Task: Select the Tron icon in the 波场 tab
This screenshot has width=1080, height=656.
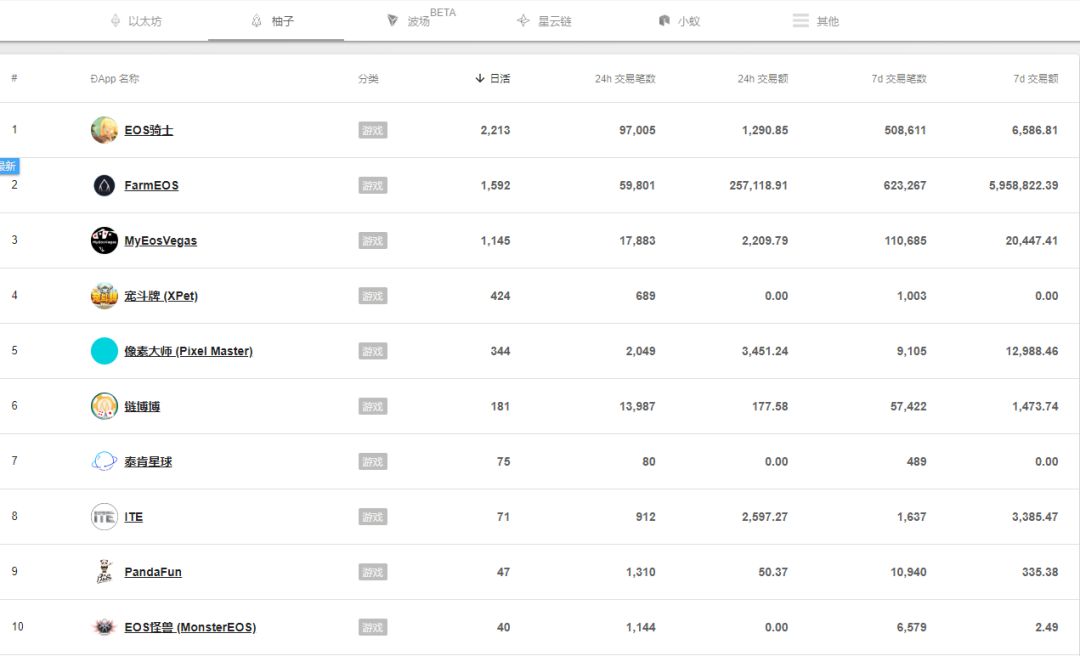Action: 392,21
